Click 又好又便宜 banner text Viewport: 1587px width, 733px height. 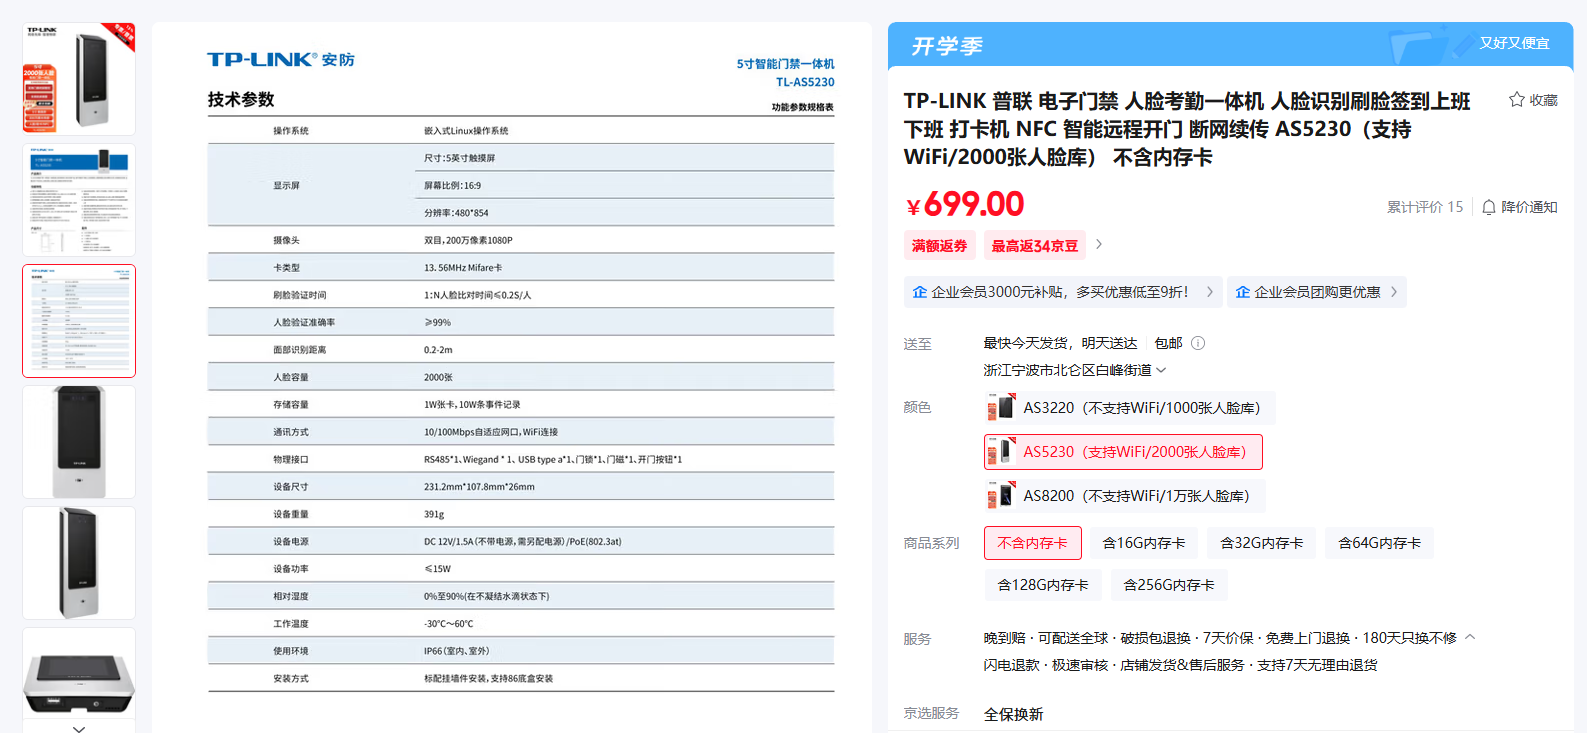tap(1514, 43)
